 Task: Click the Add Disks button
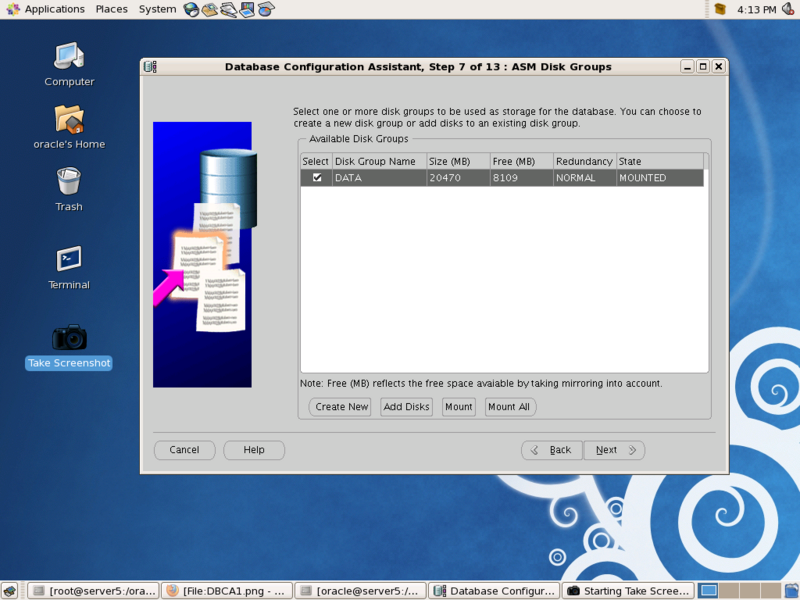tap(406, 407)
